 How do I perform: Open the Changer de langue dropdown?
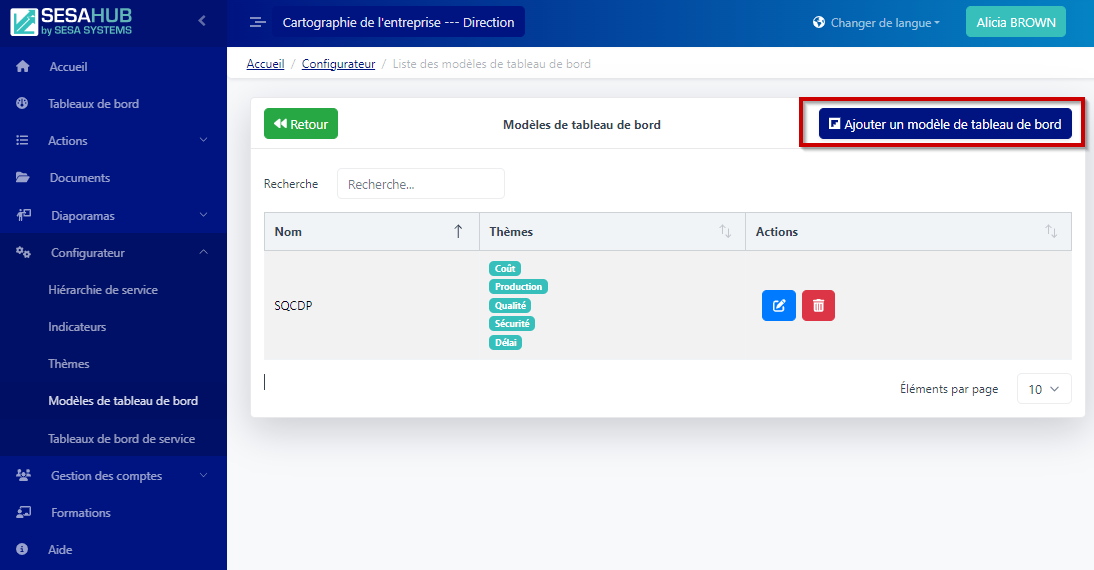coord(876,22)
